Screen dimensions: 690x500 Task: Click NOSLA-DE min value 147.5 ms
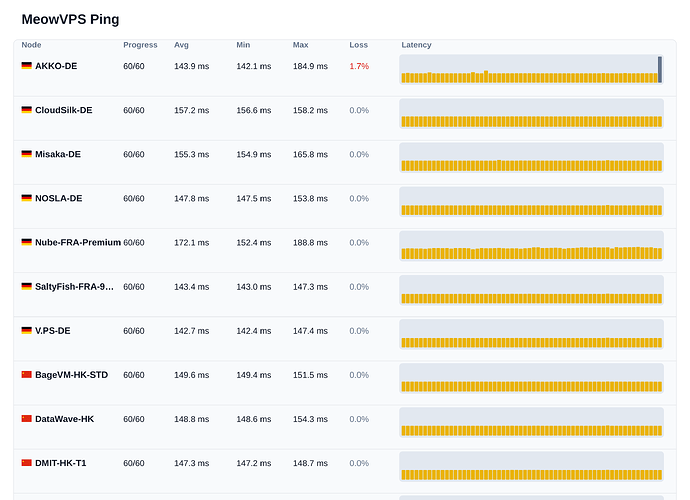(254, 199)
